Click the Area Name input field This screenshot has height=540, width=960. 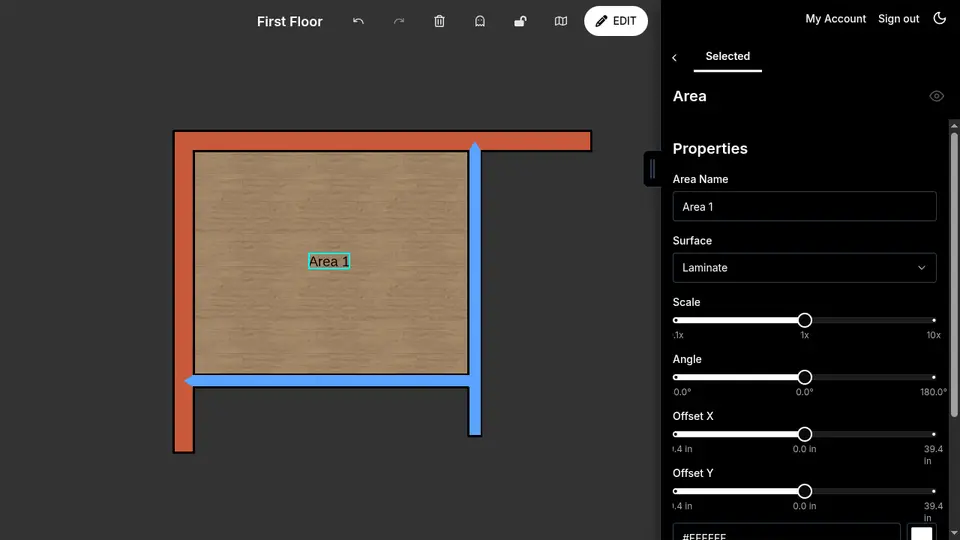point(804,206)
